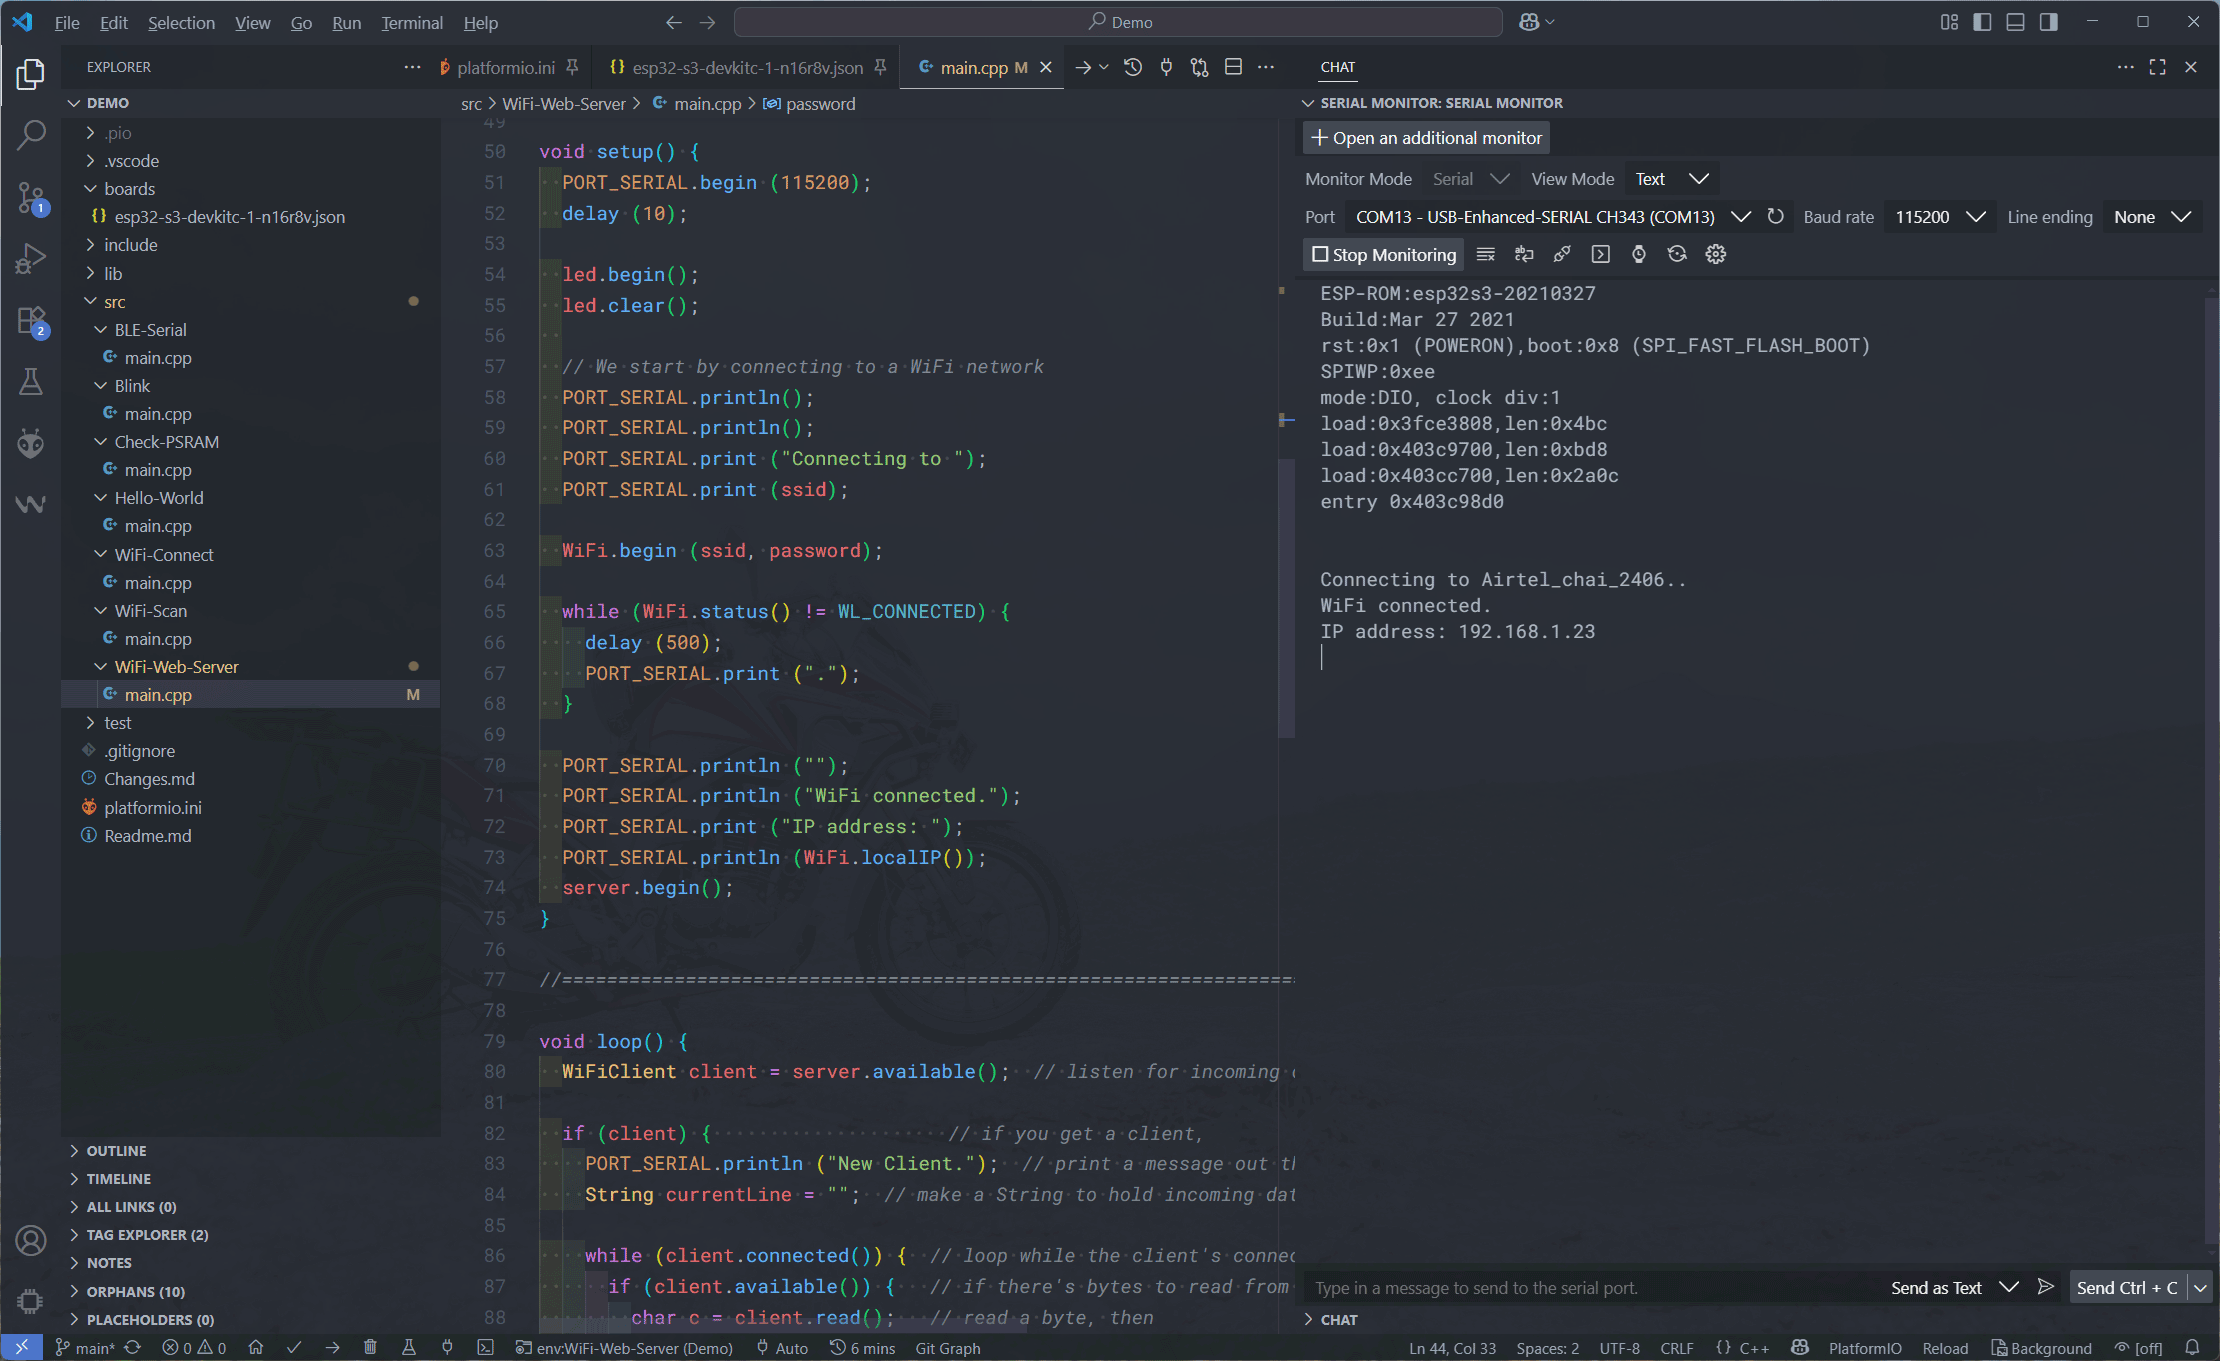
Task: Toggle timestamps in serial monitor
Action: tap(1639, 254)
